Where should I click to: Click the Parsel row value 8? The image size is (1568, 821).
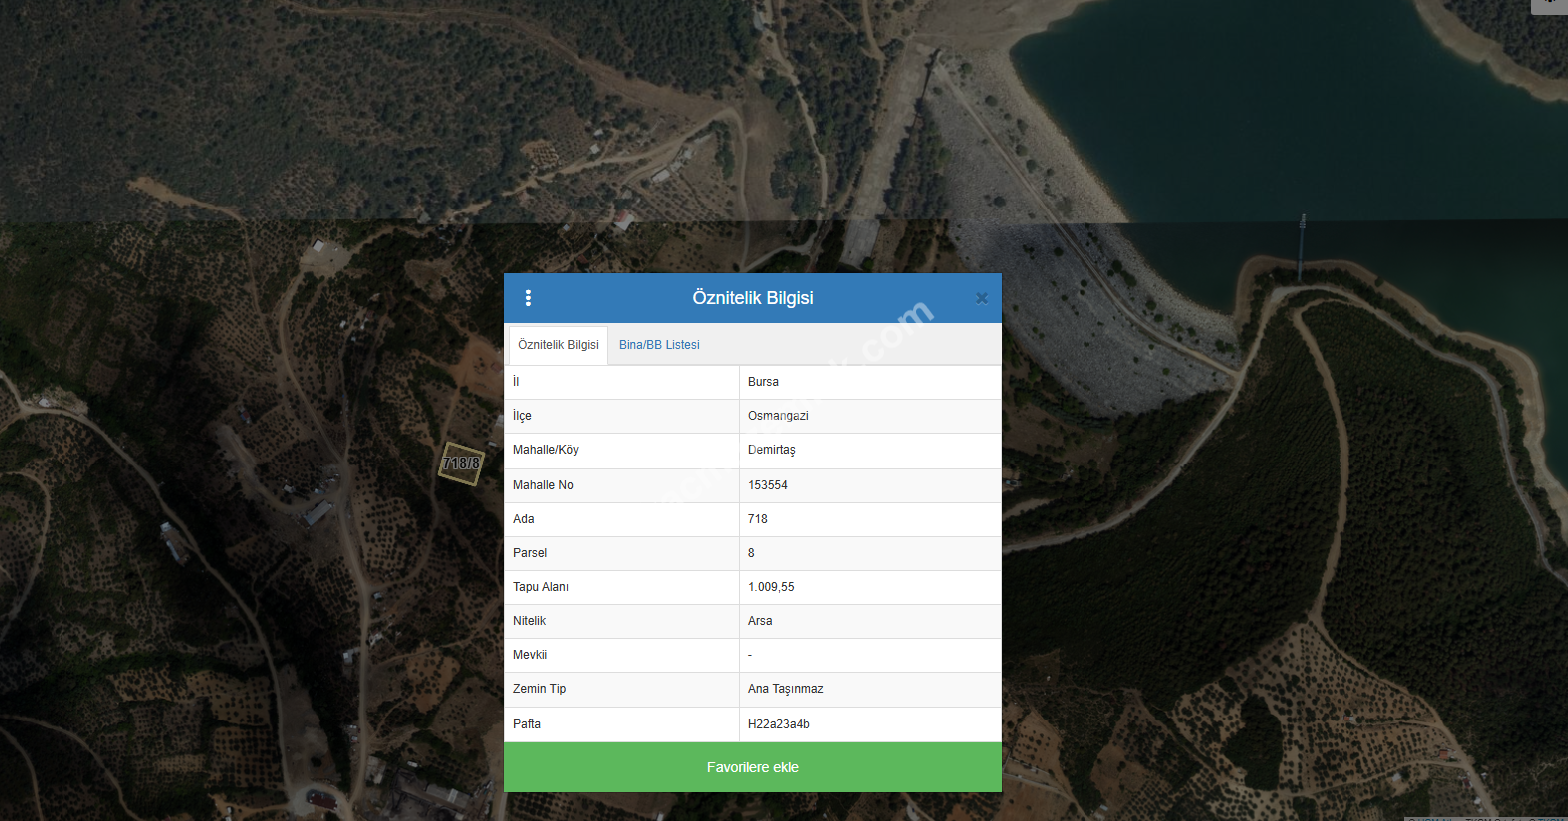(751, 553)
